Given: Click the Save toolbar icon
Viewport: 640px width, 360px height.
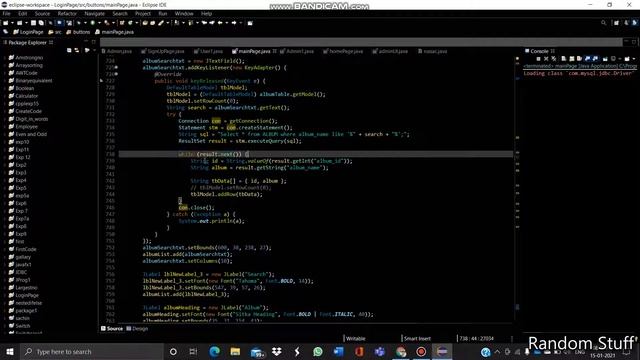Looking at the screenshot, I should (33, 23).
